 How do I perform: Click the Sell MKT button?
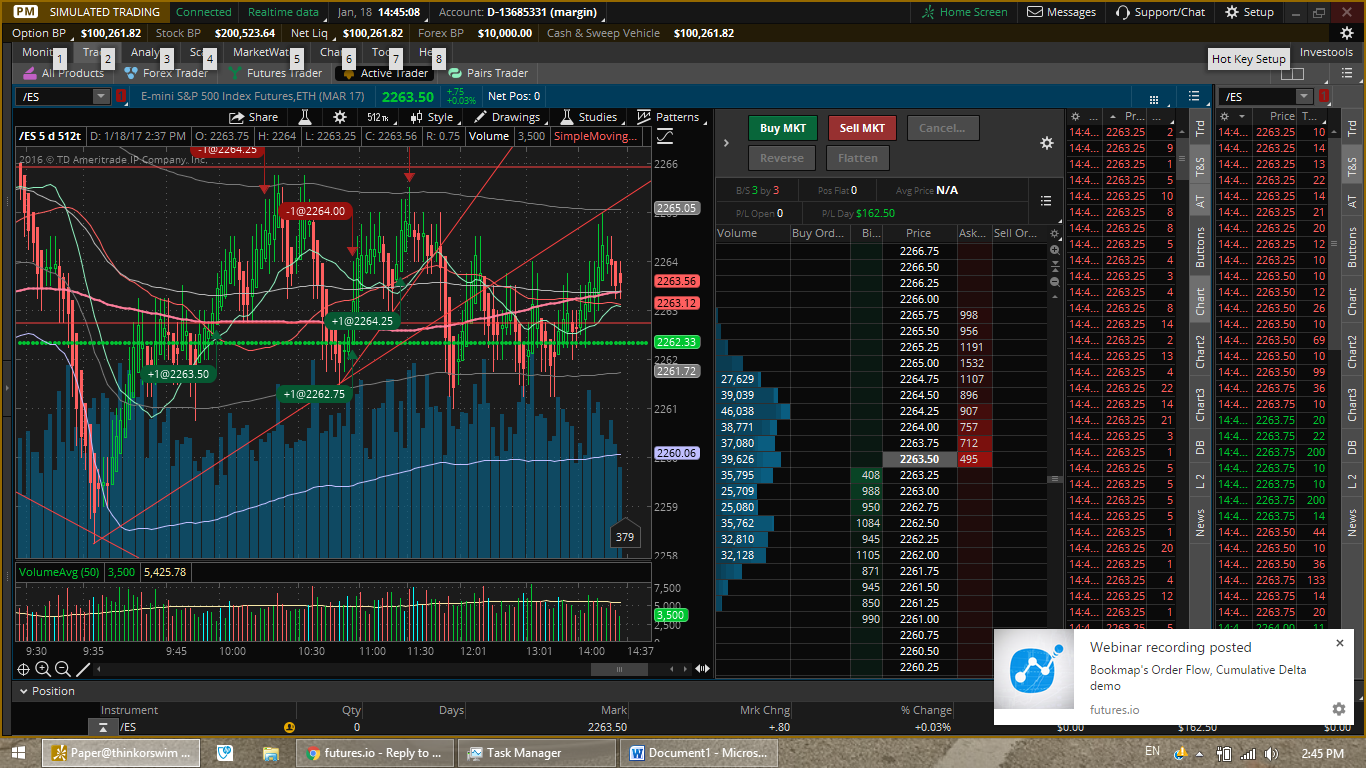click(863, 128)
